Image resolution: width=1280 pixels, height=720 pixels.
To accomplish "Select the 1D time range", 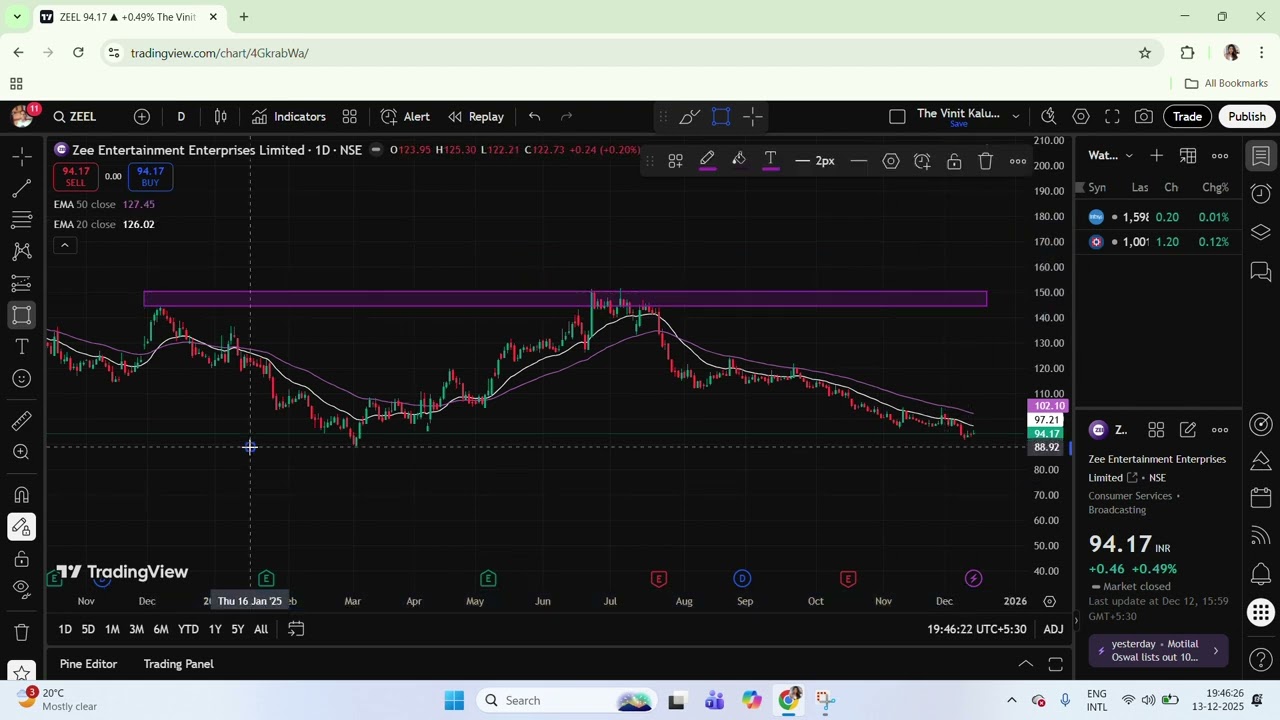I will [x=65, y=629].
